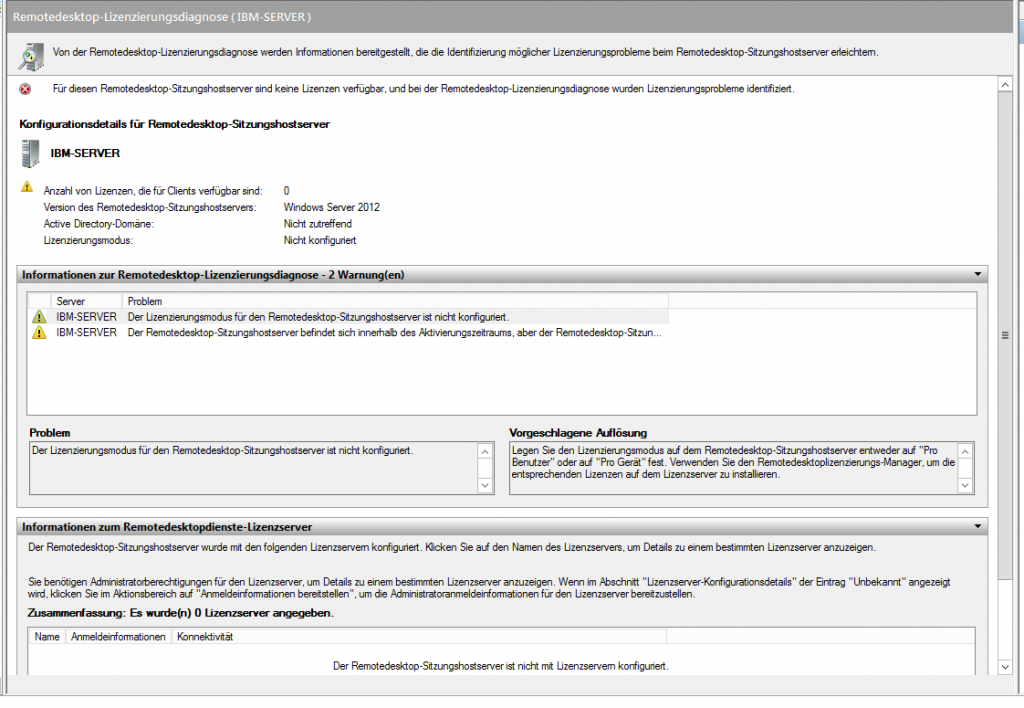Click main pane scrollbar up arrow
This screenshot has width=1024, height=708.
[1005, 85]
